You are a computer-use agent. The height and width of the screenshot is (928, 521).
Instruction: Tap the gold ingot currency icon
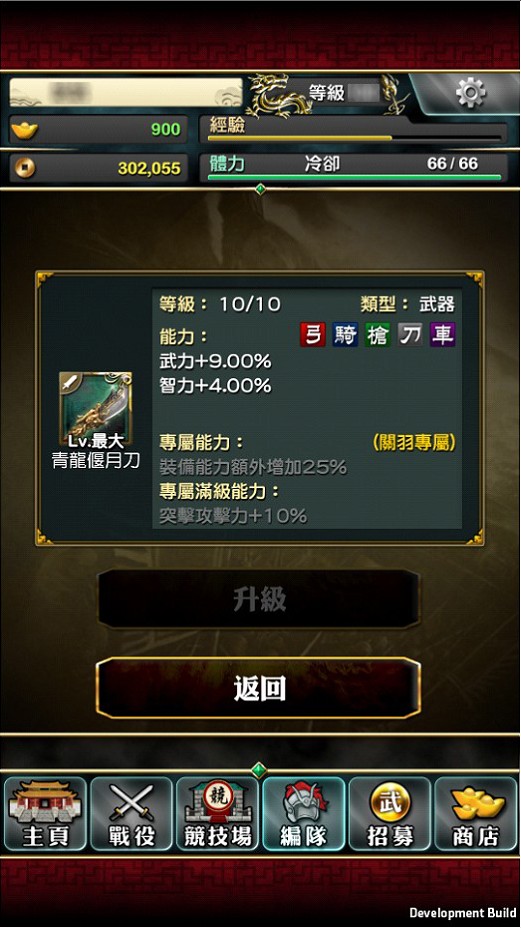[25, 130]
